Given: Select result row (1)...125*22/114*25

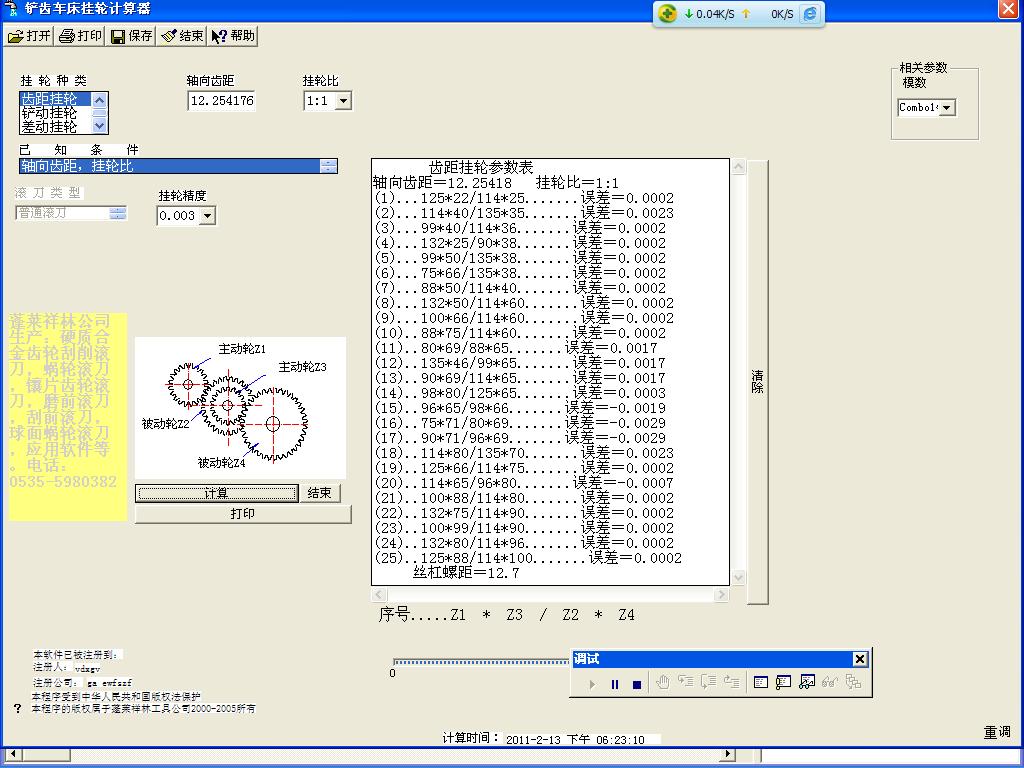Looking at the screenshot, I should tap(524, 198).
